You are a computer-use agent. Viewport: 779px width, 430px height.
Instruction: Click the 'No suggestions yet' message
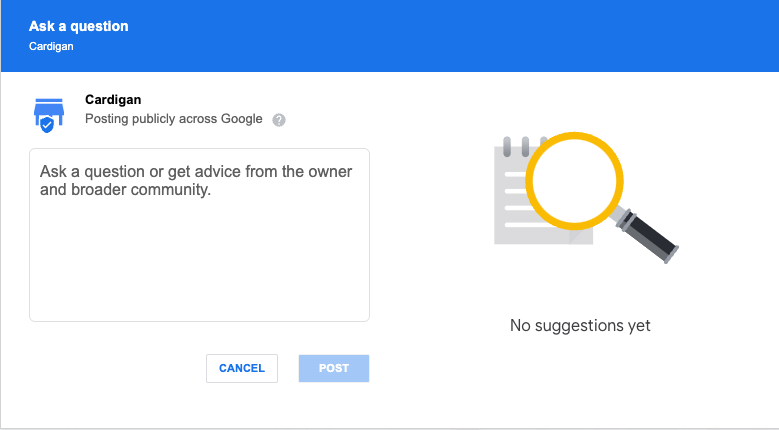coord(580,326)
